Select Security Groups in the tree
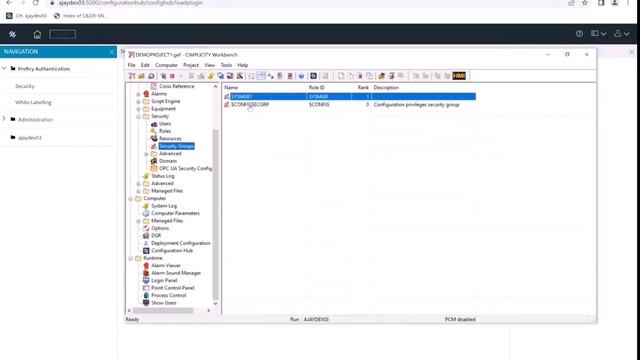This screenshot has height=360, width=640. coord(176,146)
